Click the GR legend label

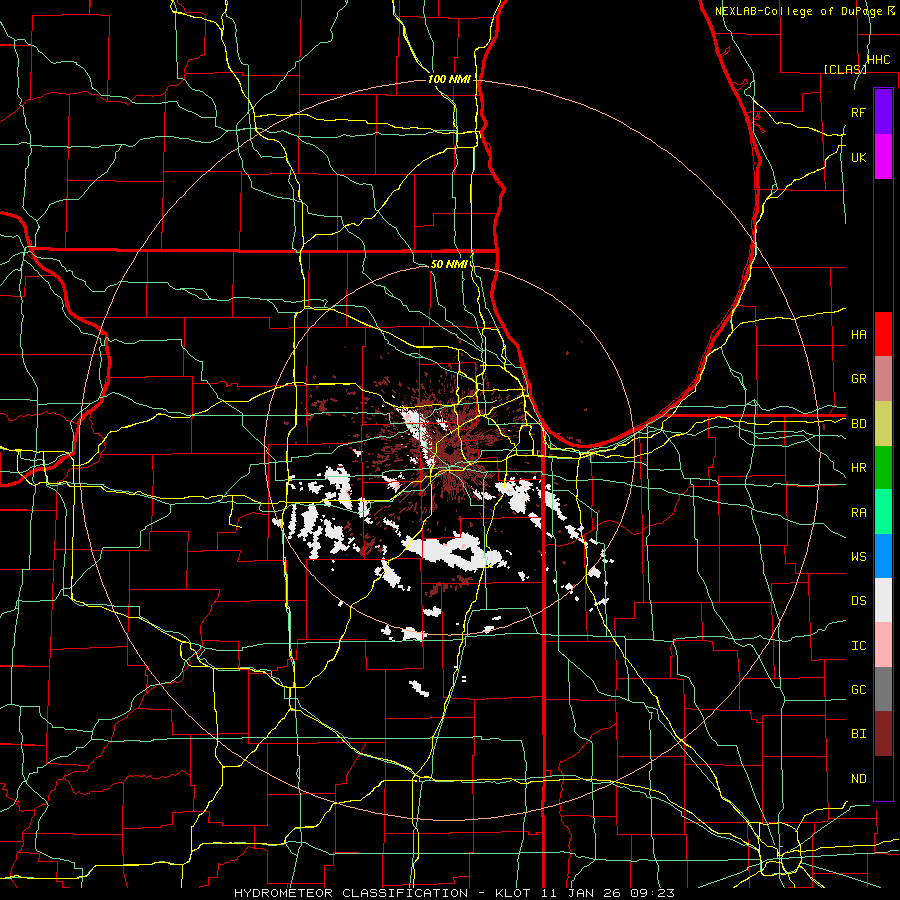859,379
